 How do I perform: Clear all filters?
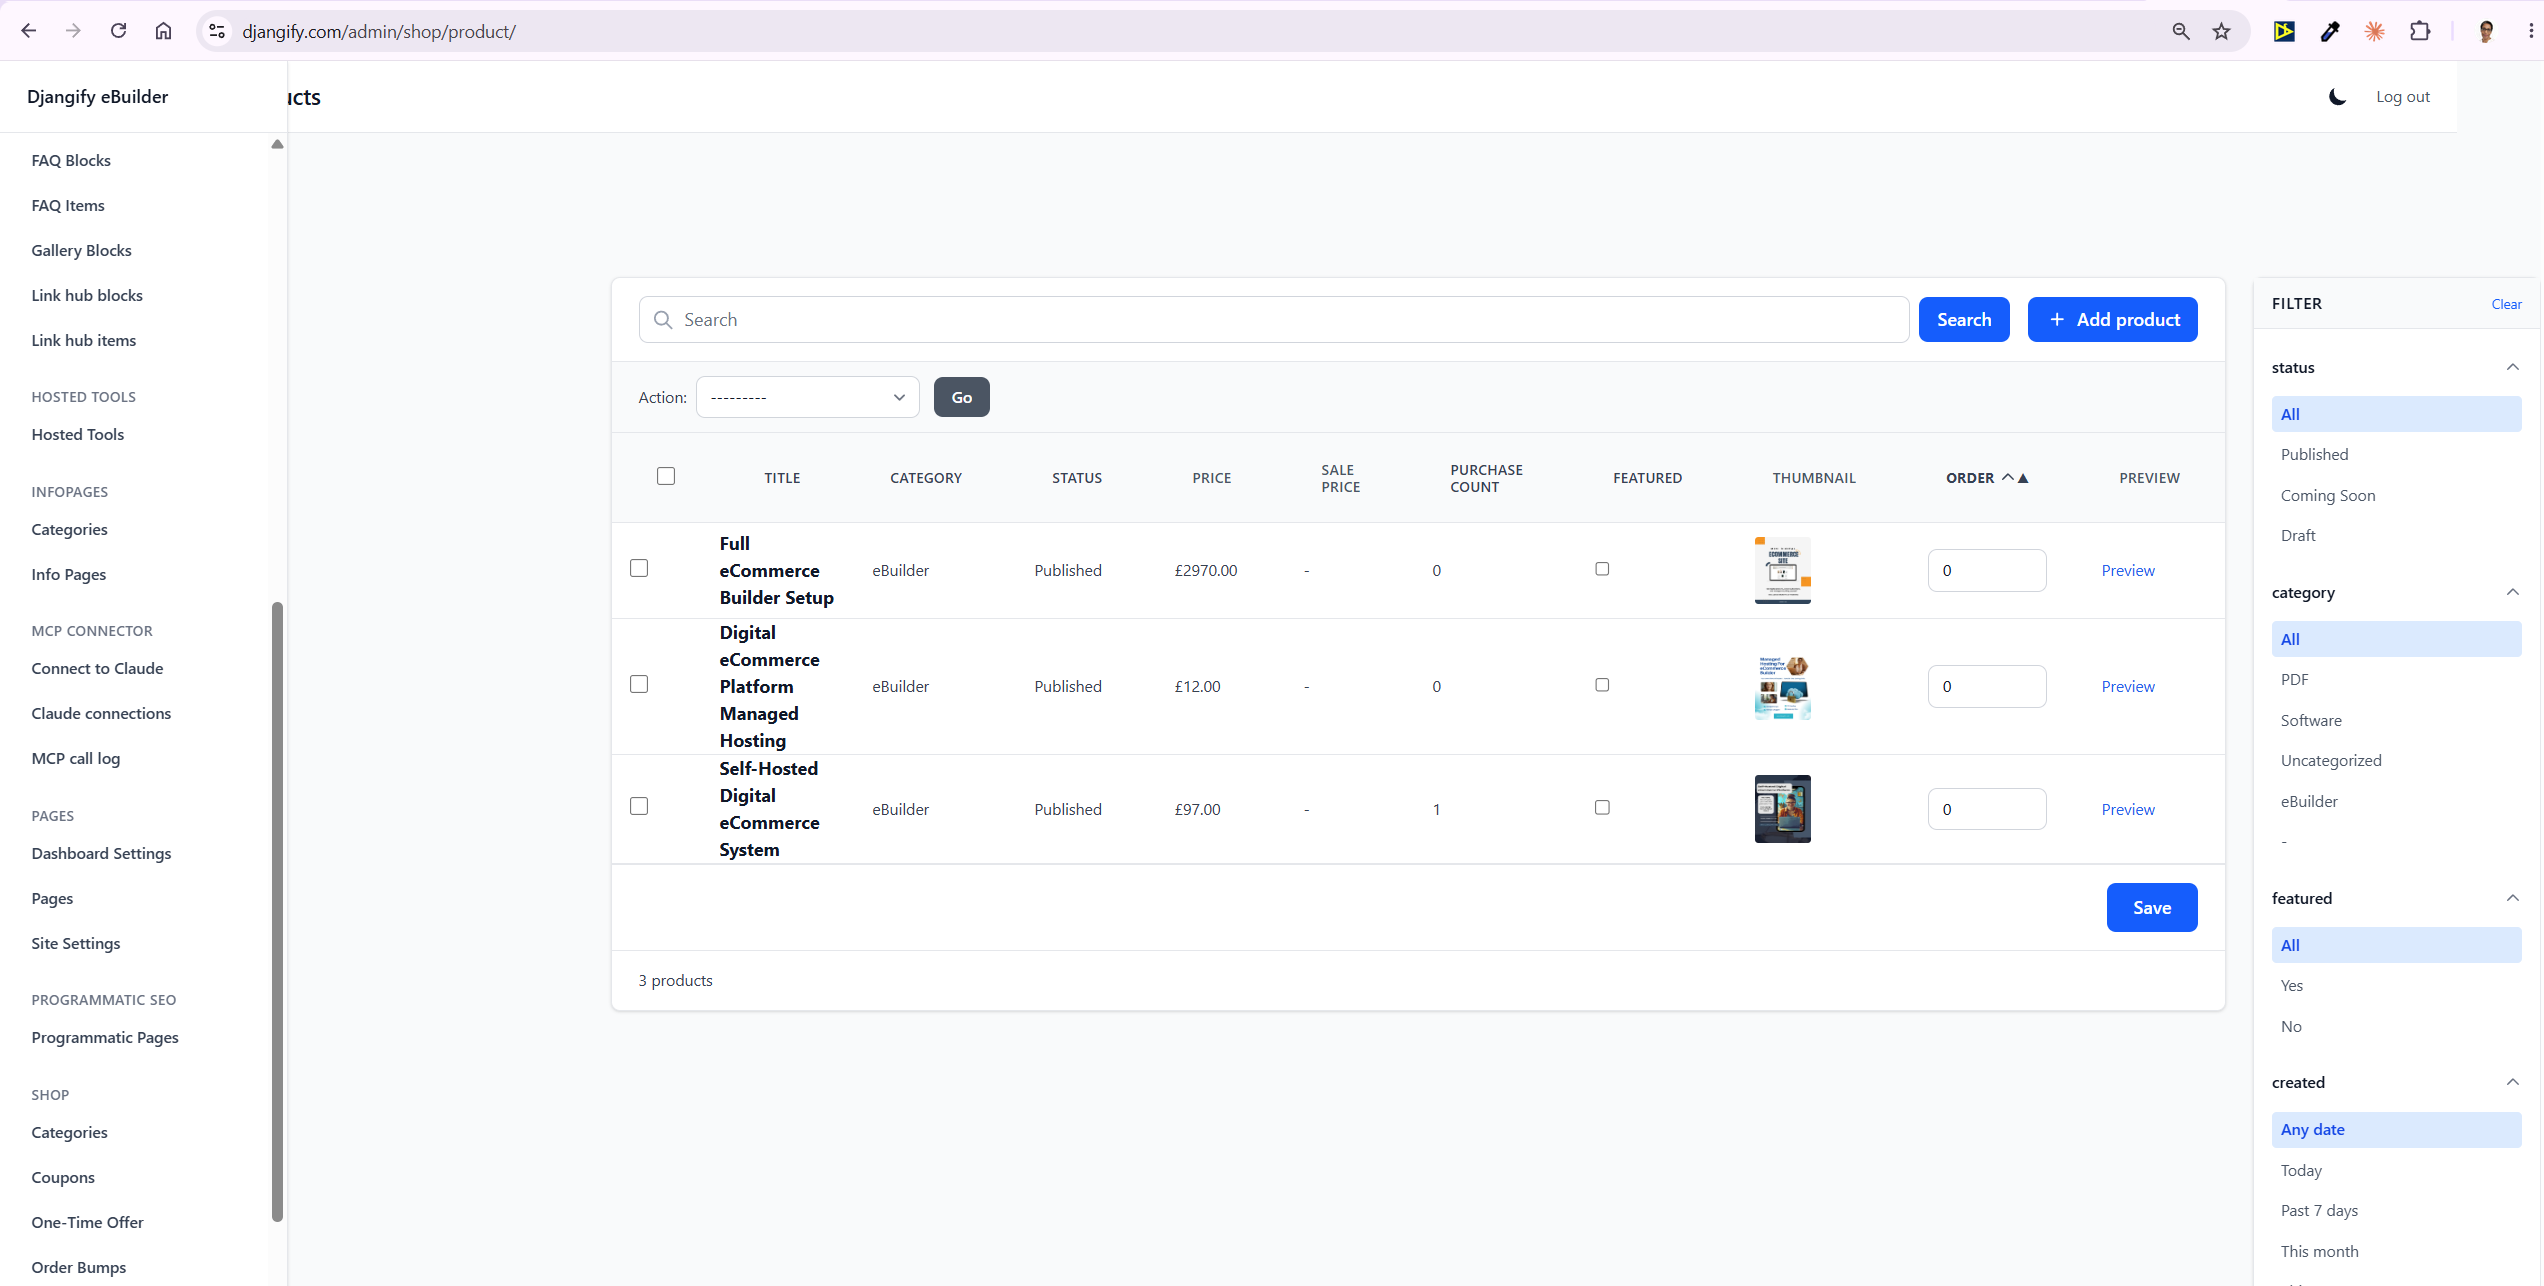point(2506,304)
